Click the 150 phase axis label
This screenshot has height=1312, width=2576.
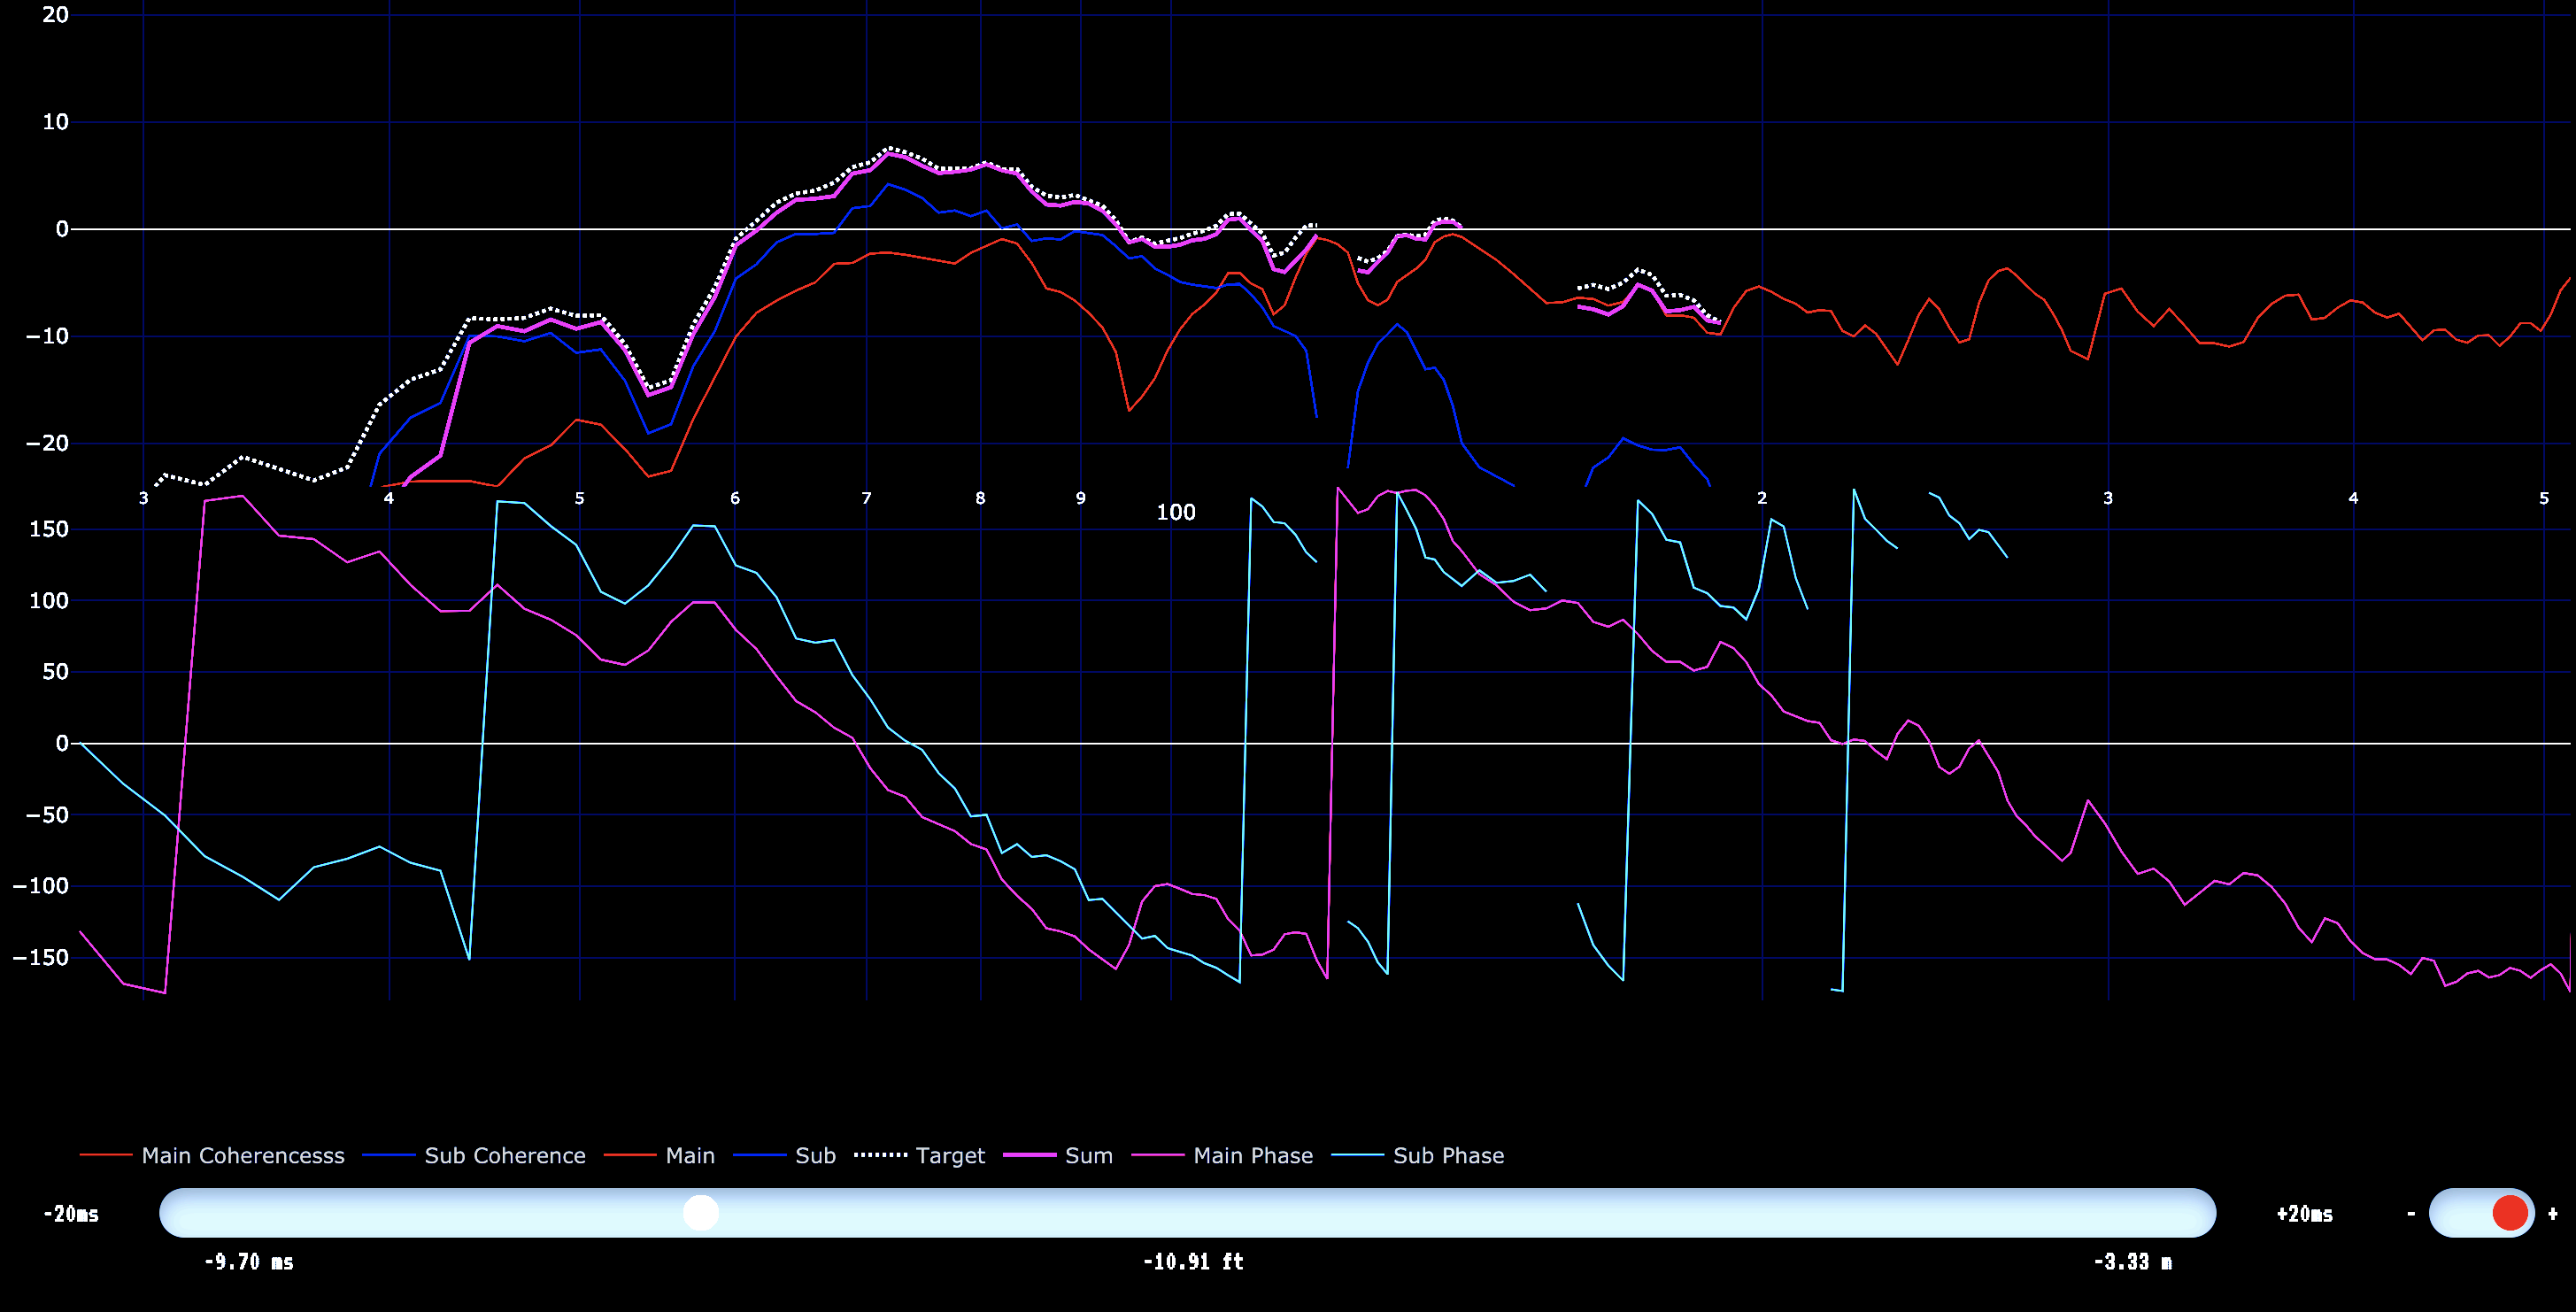(49, 529)
